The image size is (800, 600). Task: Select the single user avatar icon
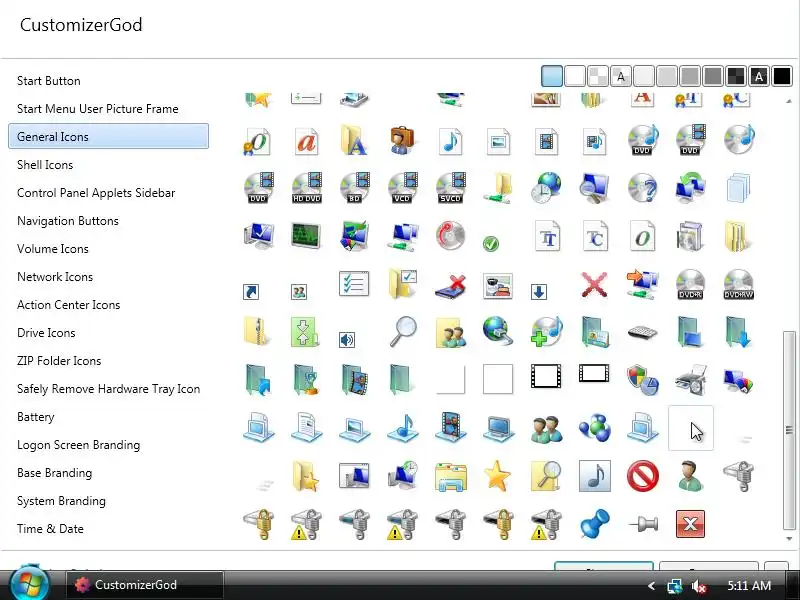[690, 476]
